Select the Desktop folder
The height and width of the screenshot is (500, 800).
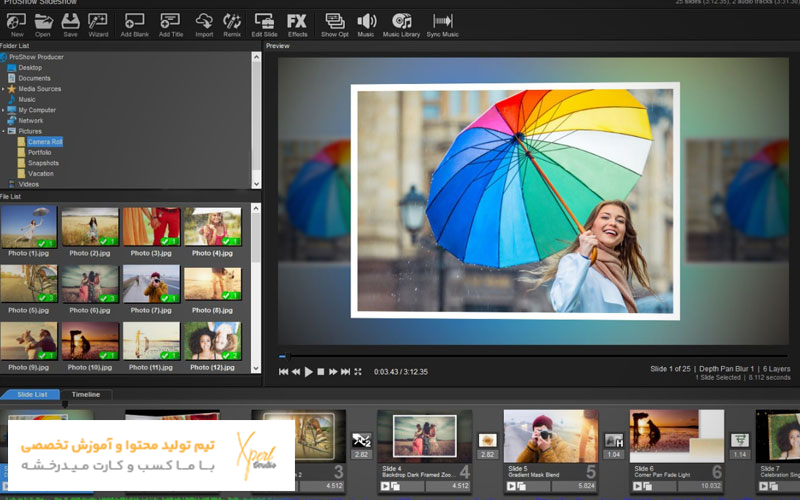tap(30, 67)
